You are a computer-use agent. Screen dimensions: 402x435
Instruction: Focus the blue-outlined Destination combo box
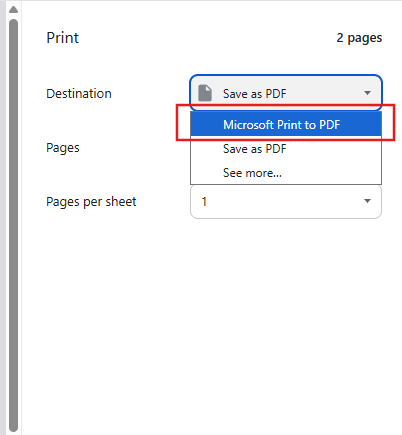tap(286, 93)
